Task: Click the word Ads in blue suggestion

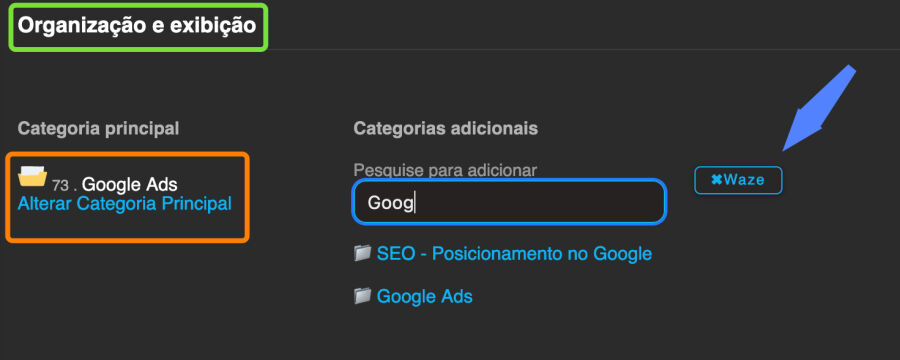Action: pyautogui.click(x=456, y=296)
